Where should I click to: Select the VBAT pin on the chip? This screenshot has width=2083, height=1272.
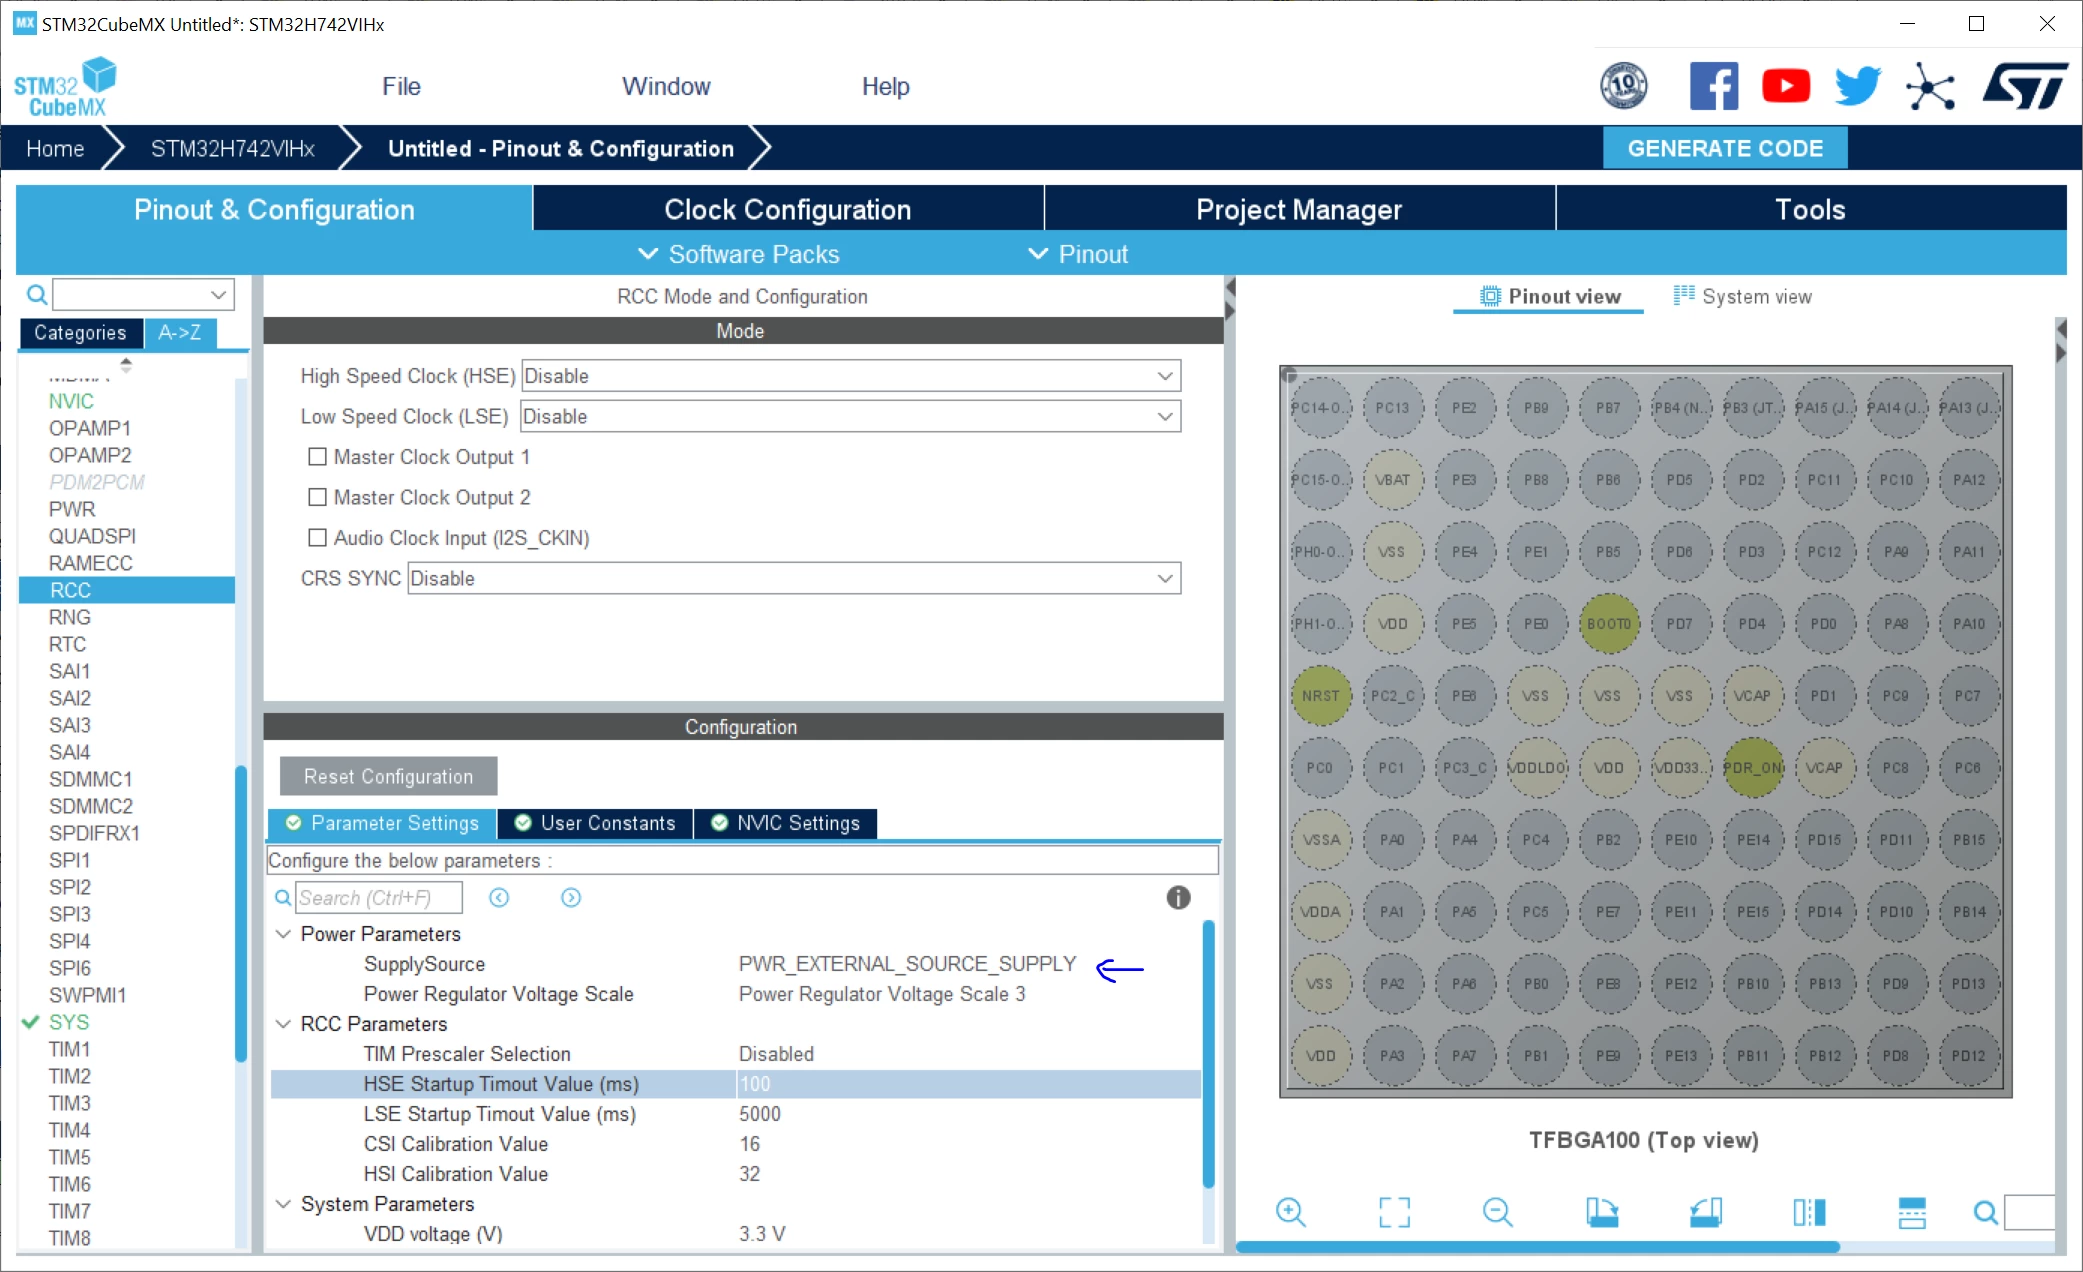click(x=1392, y=480)
